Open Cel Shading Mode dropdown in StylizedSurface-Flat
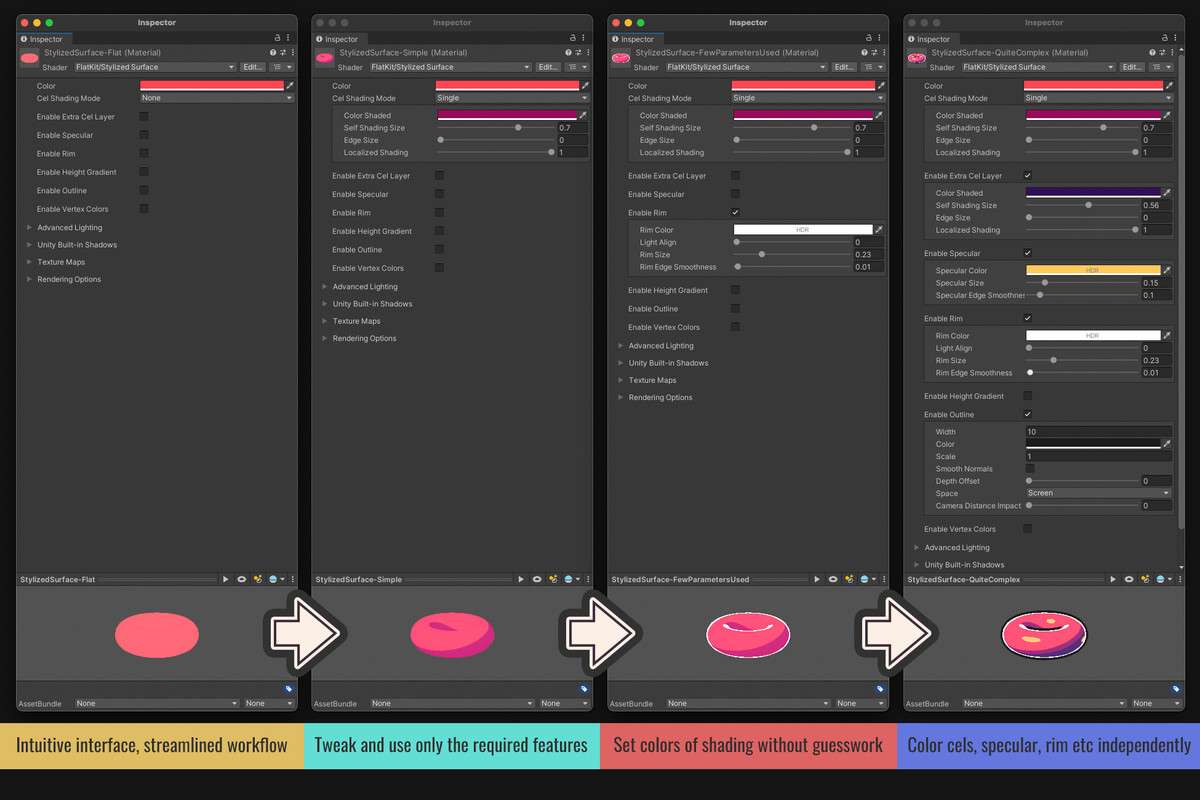Image resolution: width=1200 pixels, height=800 pixels. 217,98
